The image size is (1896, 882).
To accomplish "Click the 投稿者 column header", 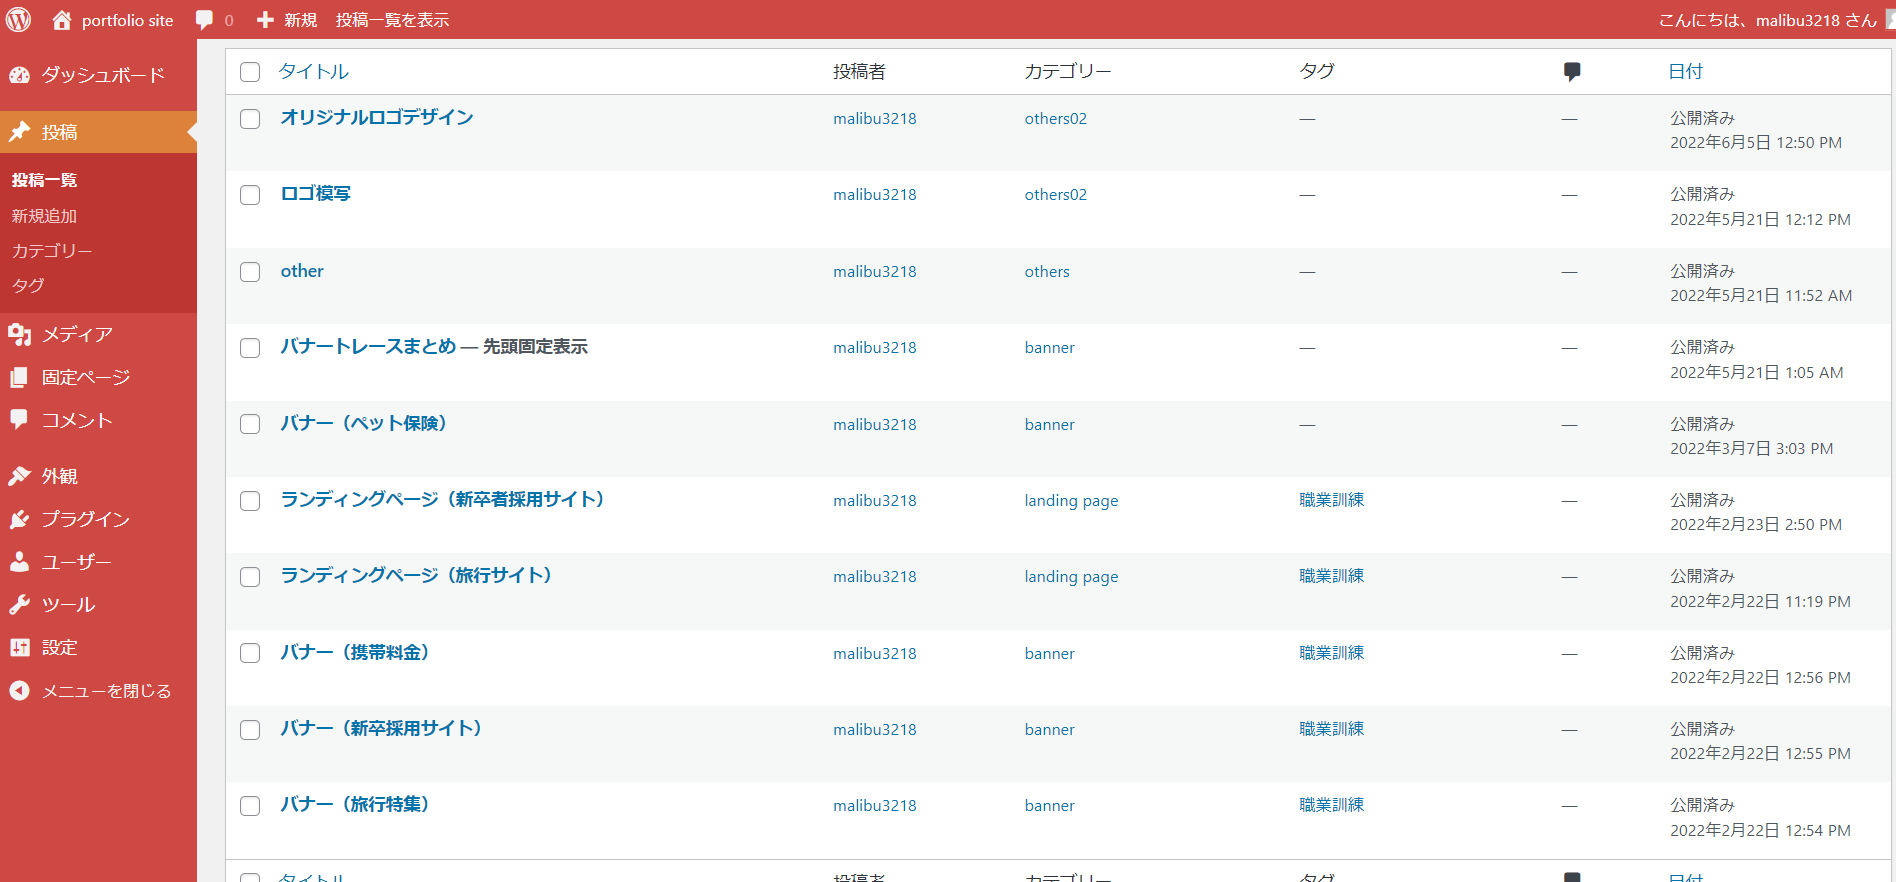I will [x=859, y=72].
